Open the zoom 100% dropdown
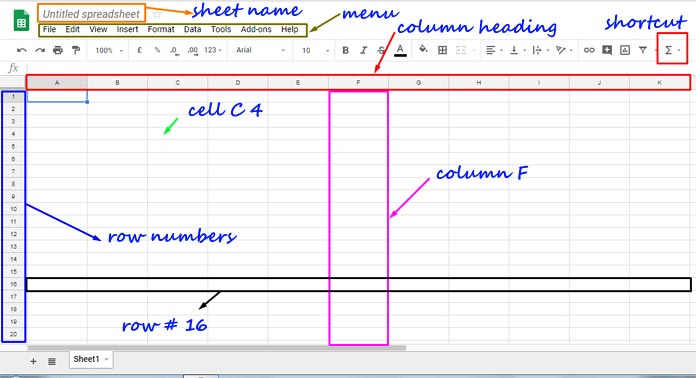The image size is (696, 378). [x=109, y=51]
